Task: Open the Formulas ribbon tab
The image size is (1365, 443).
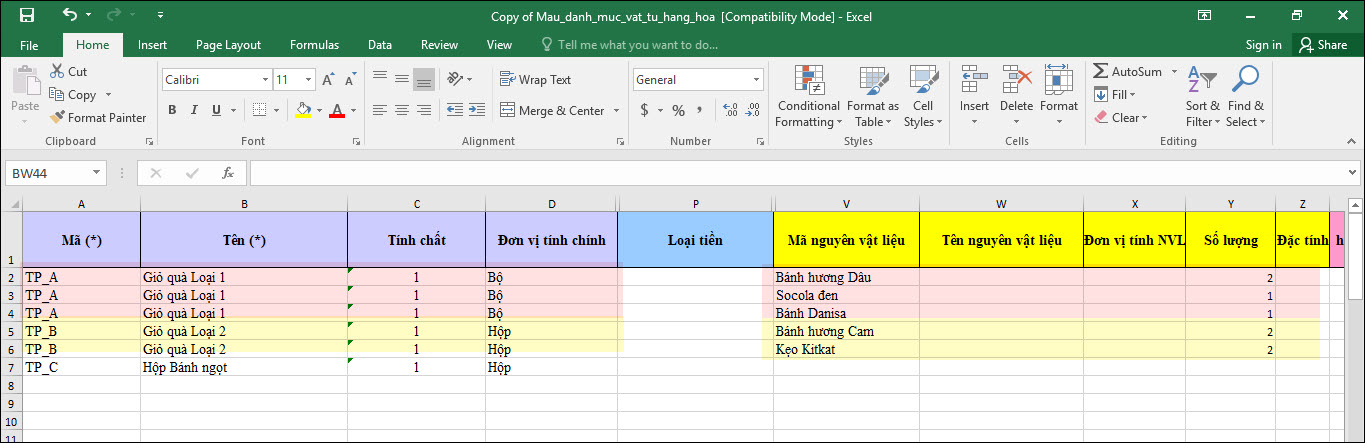Action: pos(314,45)
